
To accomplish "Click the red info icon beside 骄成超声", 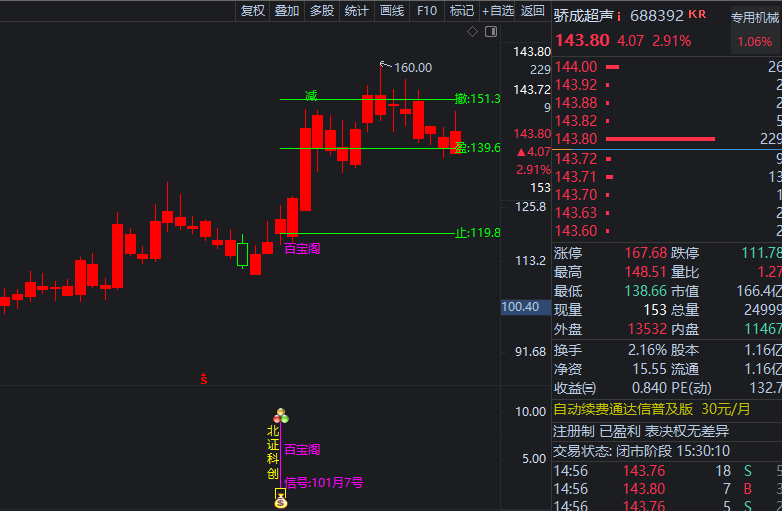I will tap(619, 16).
